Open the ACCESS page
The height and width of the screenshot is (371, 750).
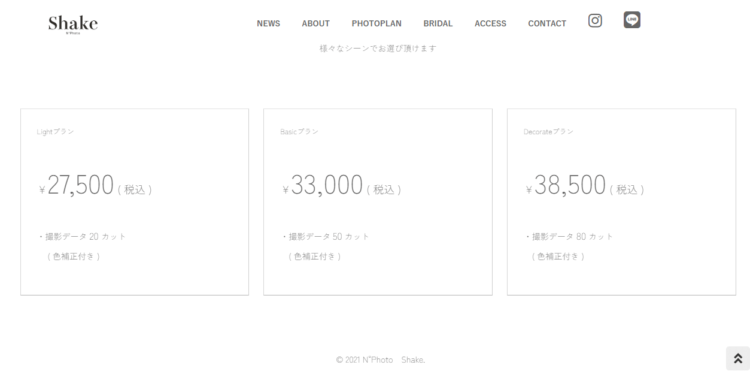click(x=490, y=23)
